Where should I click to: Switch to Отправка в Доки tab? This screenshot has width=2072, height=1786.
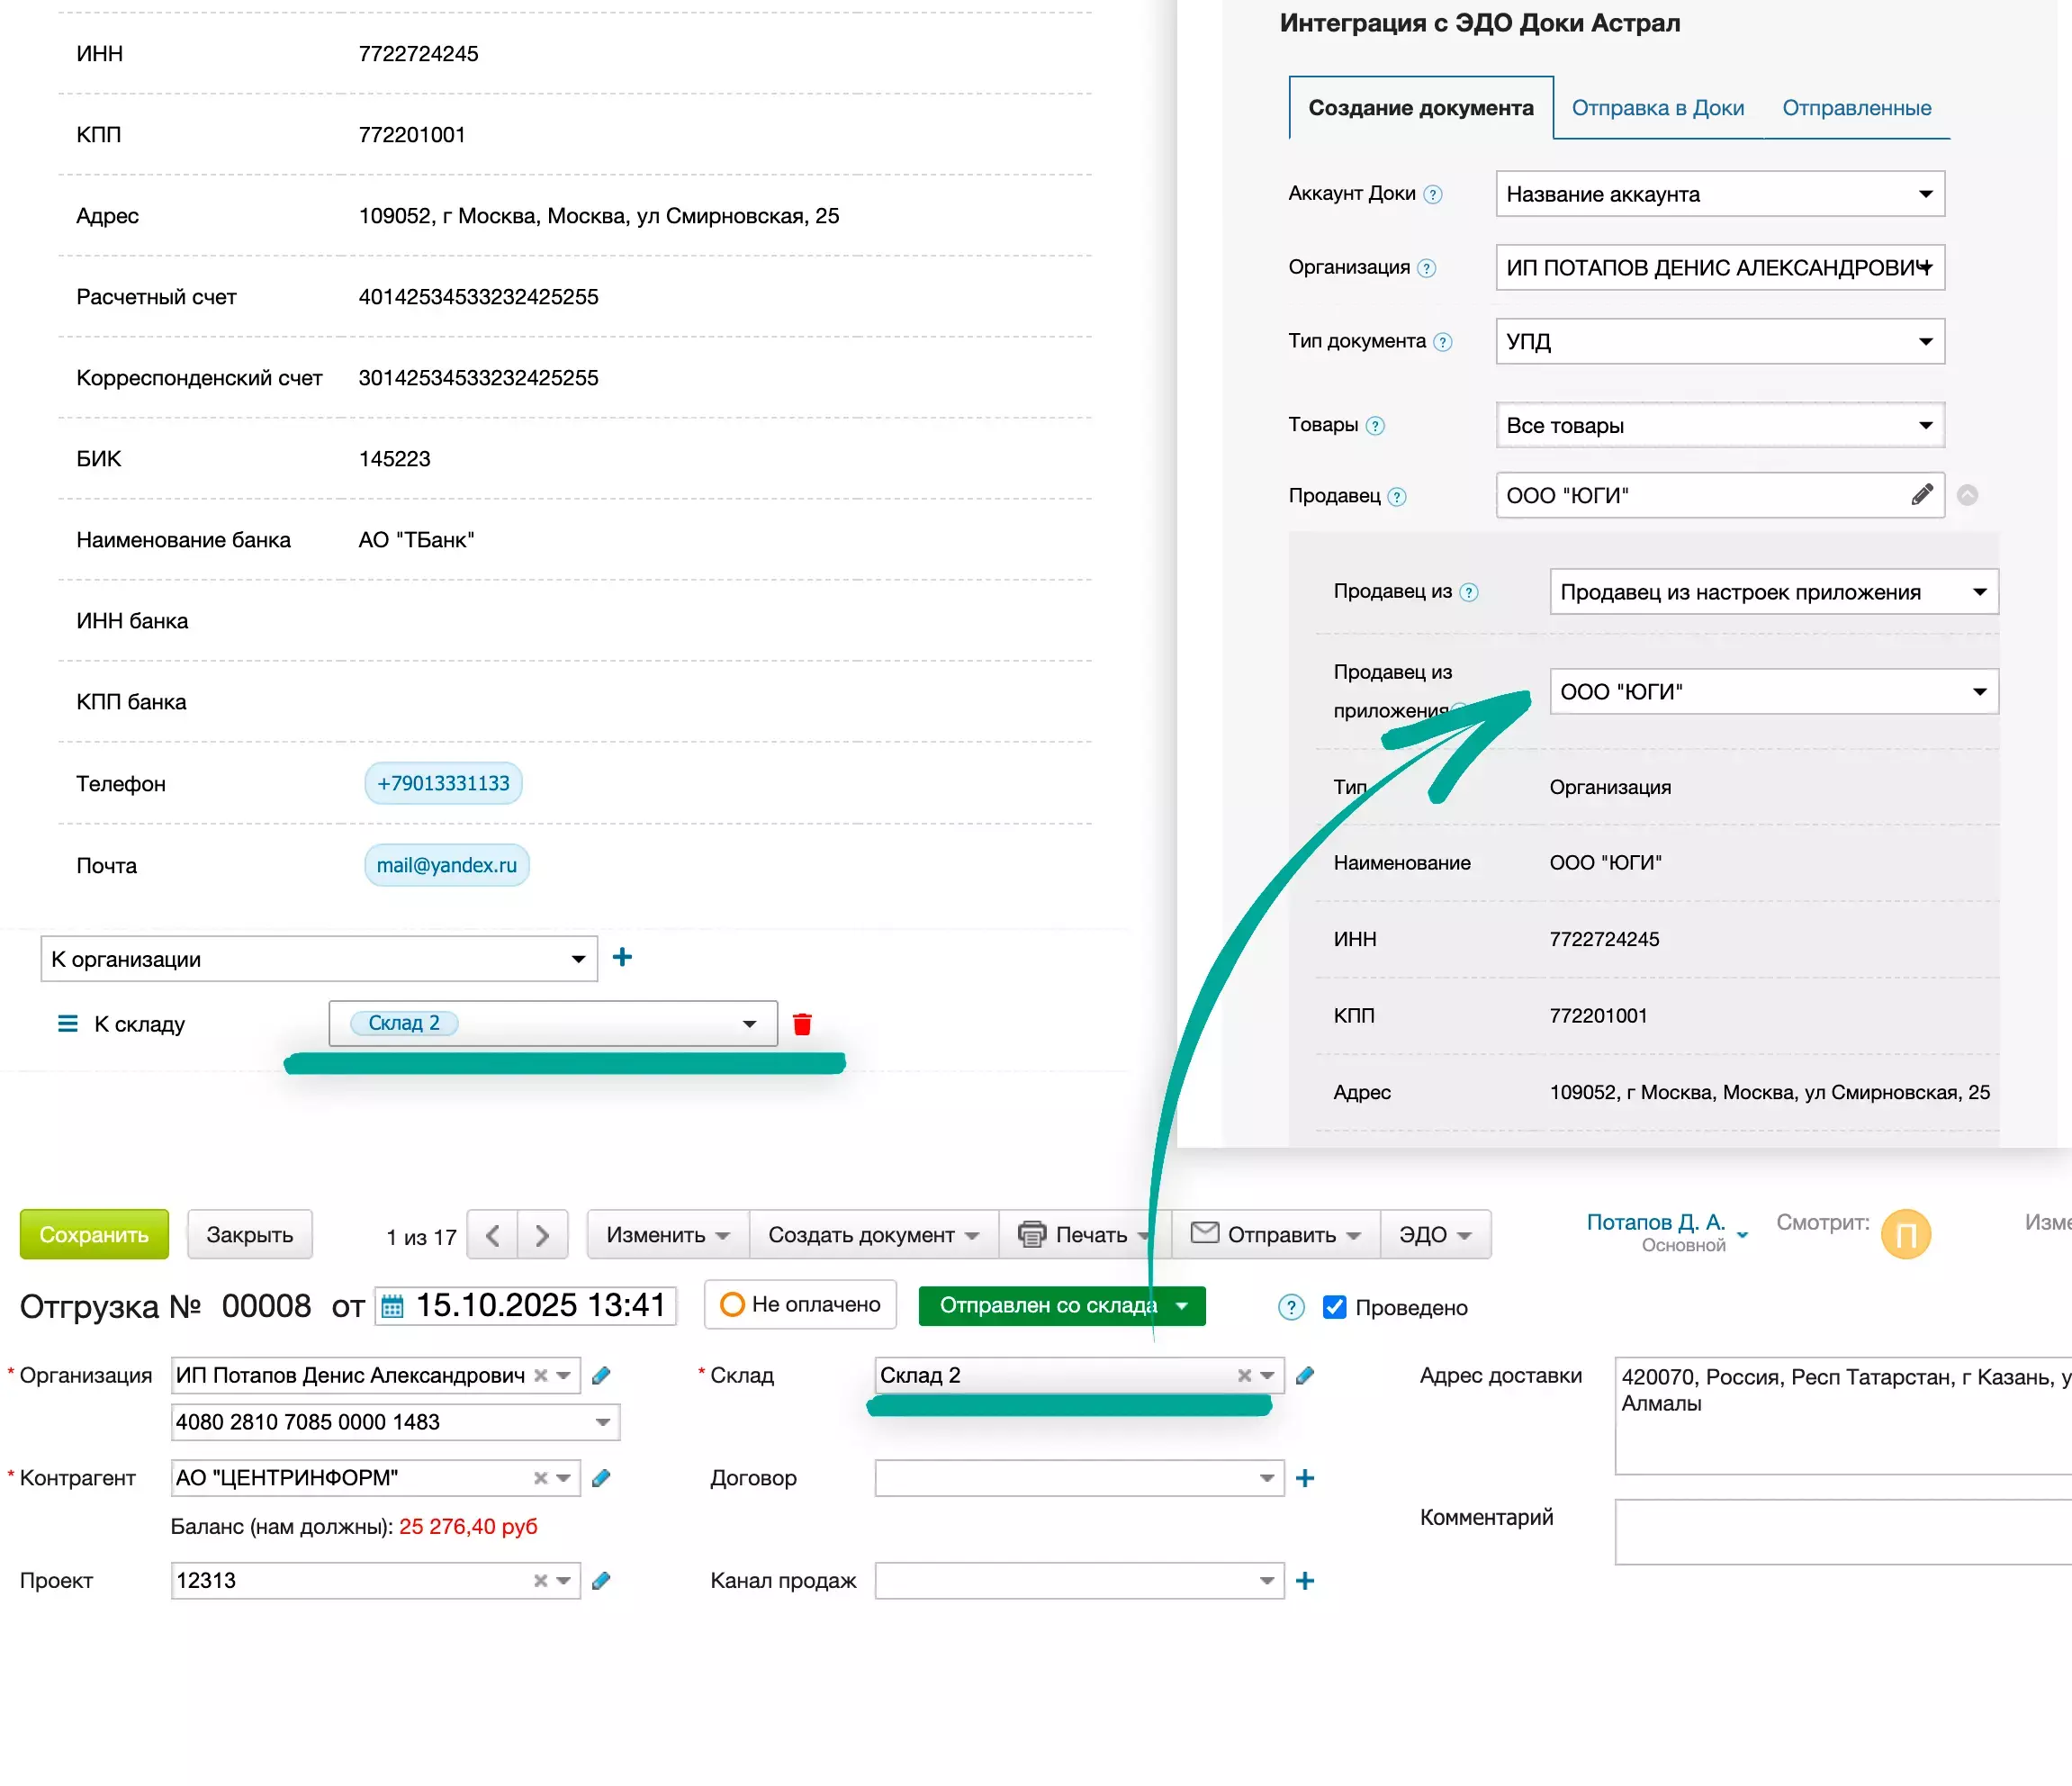tap(1657, 108)
